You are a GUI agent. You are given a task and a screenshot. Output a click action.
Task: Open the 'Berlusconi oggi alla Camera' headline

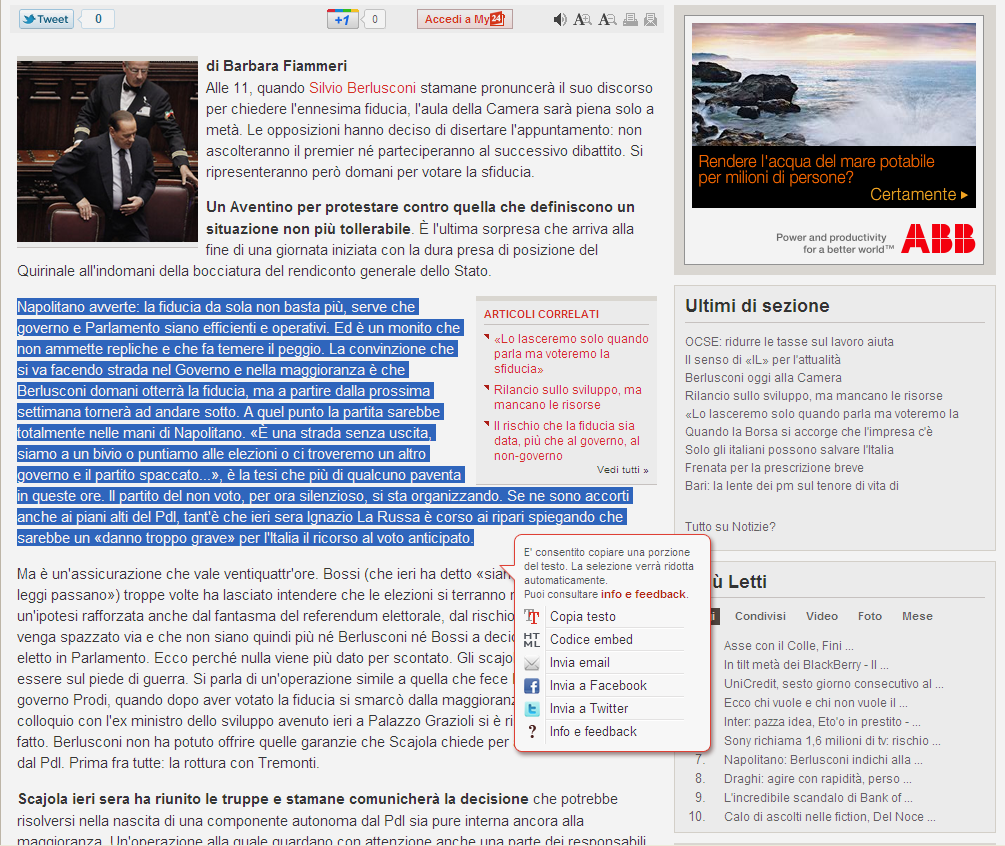[x=763, y=378]
